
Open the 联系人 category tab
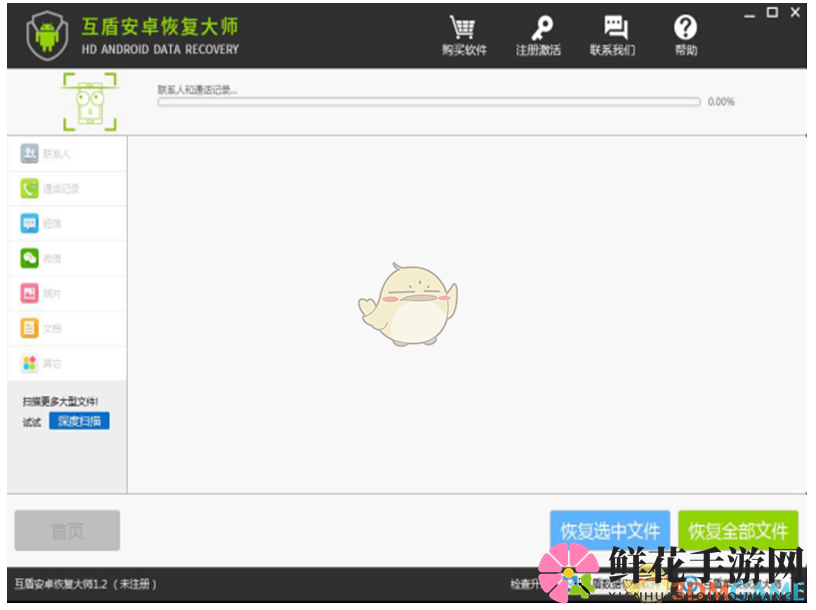tap(67, 154)
